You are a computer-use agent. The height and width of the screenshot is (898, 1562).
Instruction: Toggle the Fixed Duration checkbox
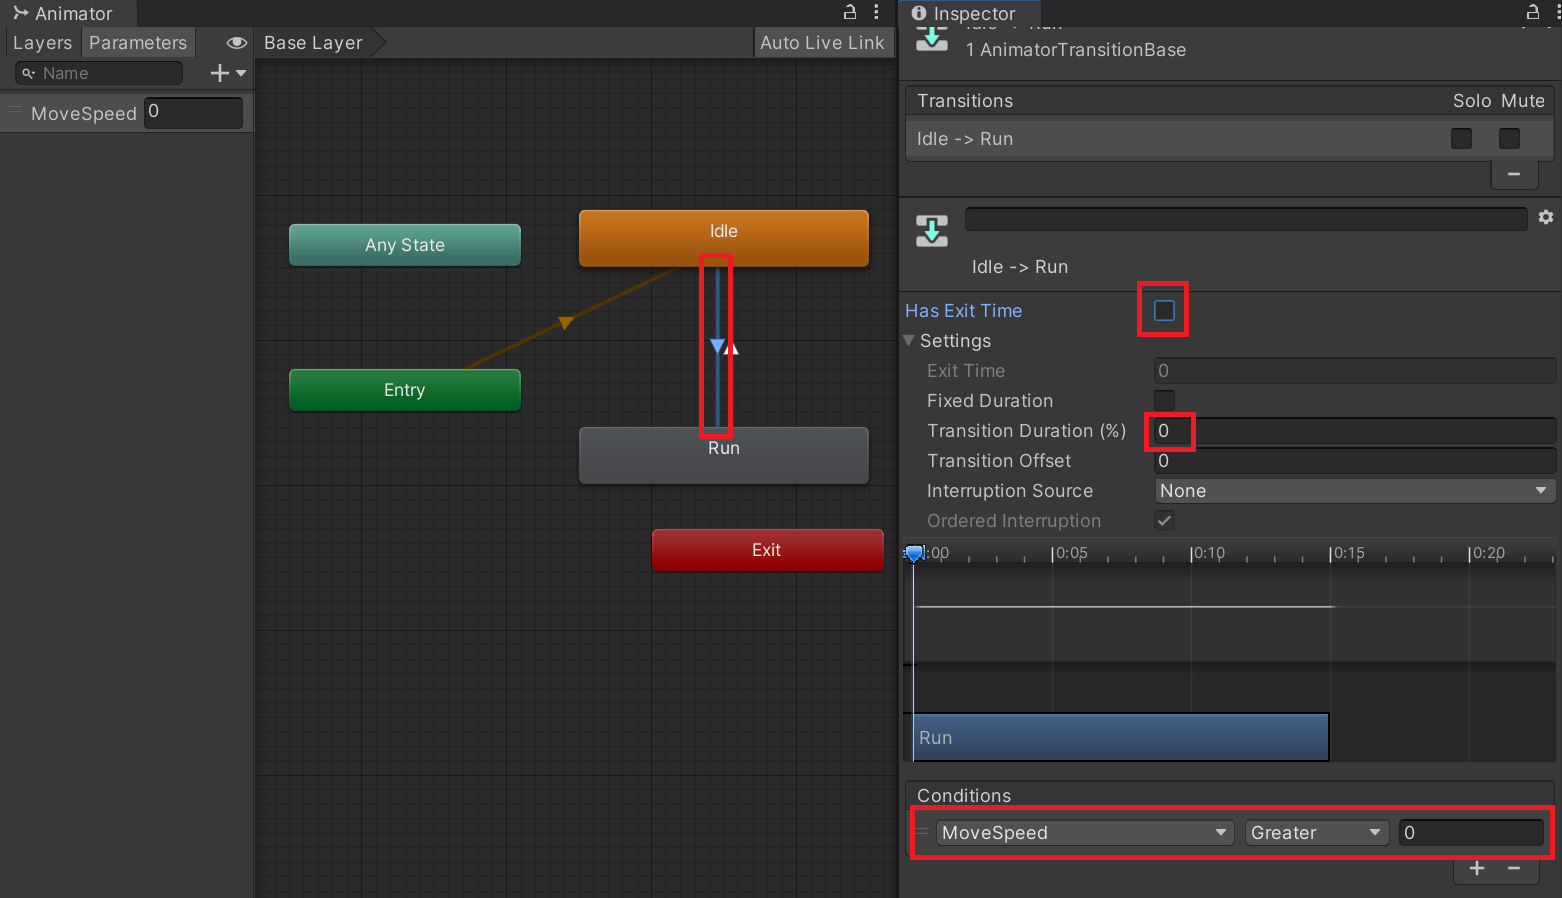click(1164, 400)
